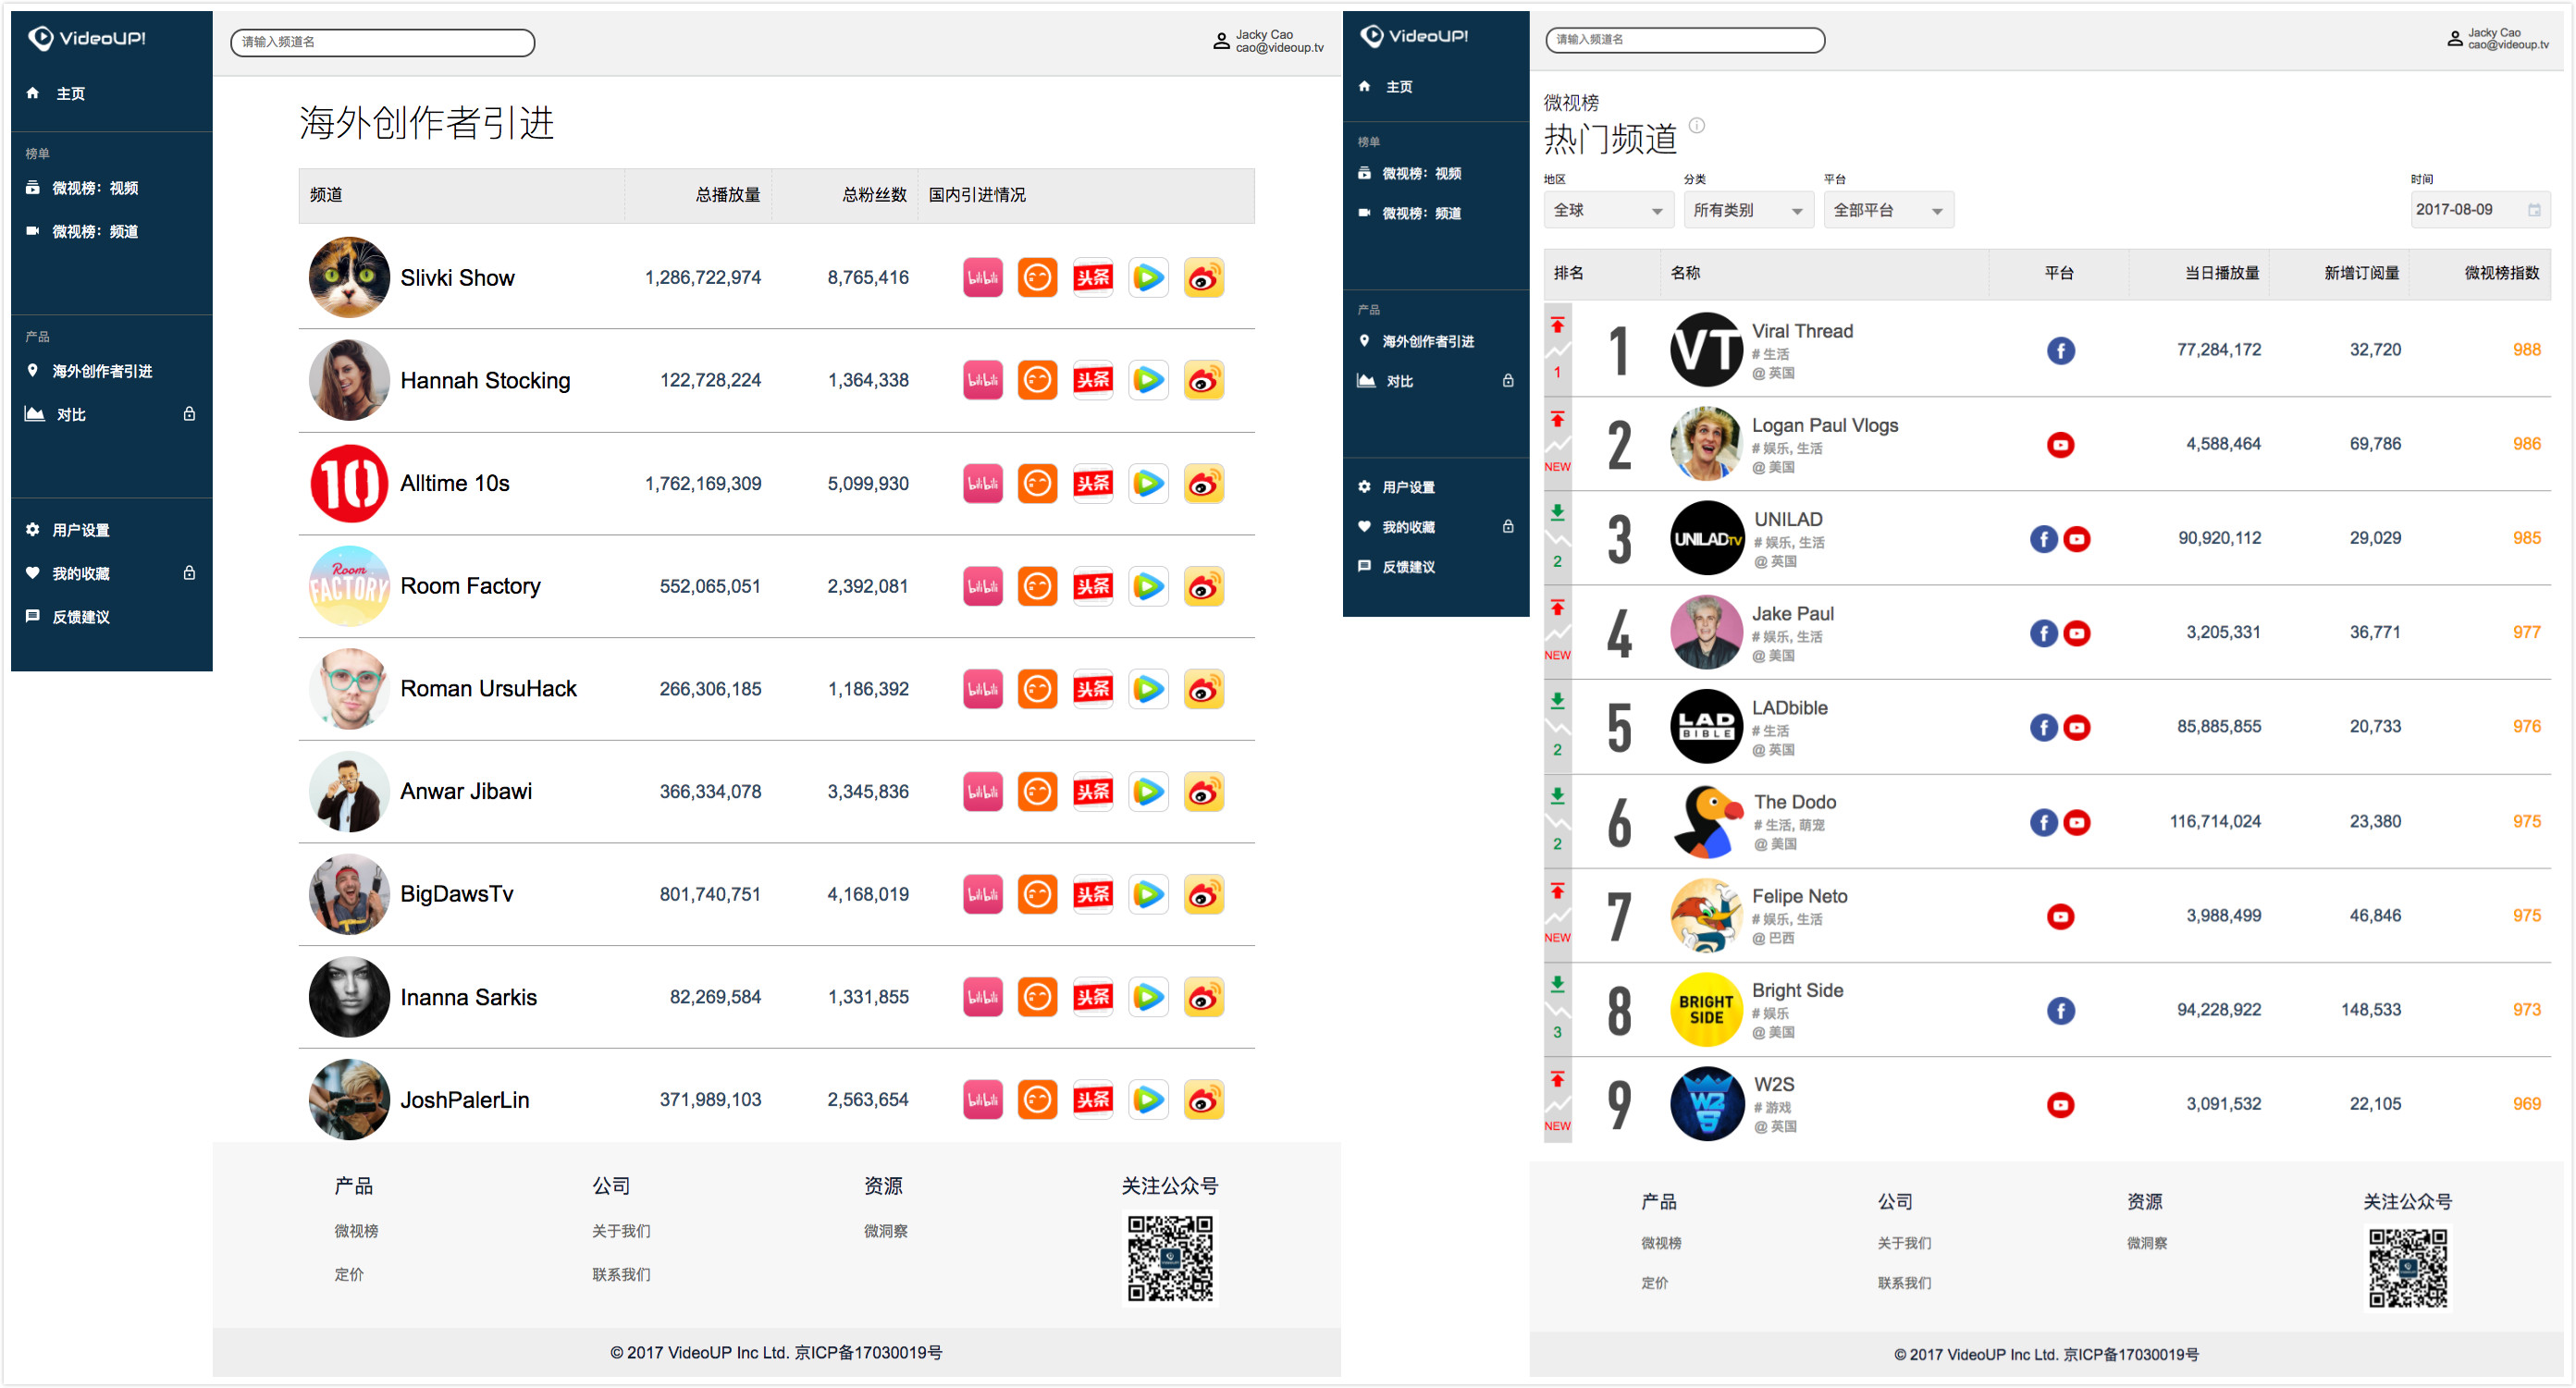Screen dimensions: 2576x1388
Task: Click 联系我们 link in left window footer
Action: point(621,1275)
